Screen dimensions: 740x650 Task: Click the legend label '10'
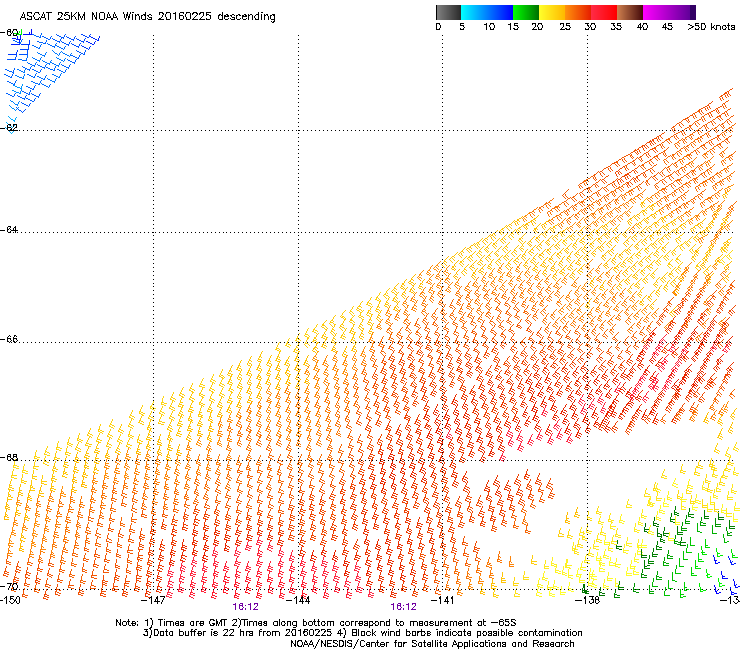(x=489, y=27)
